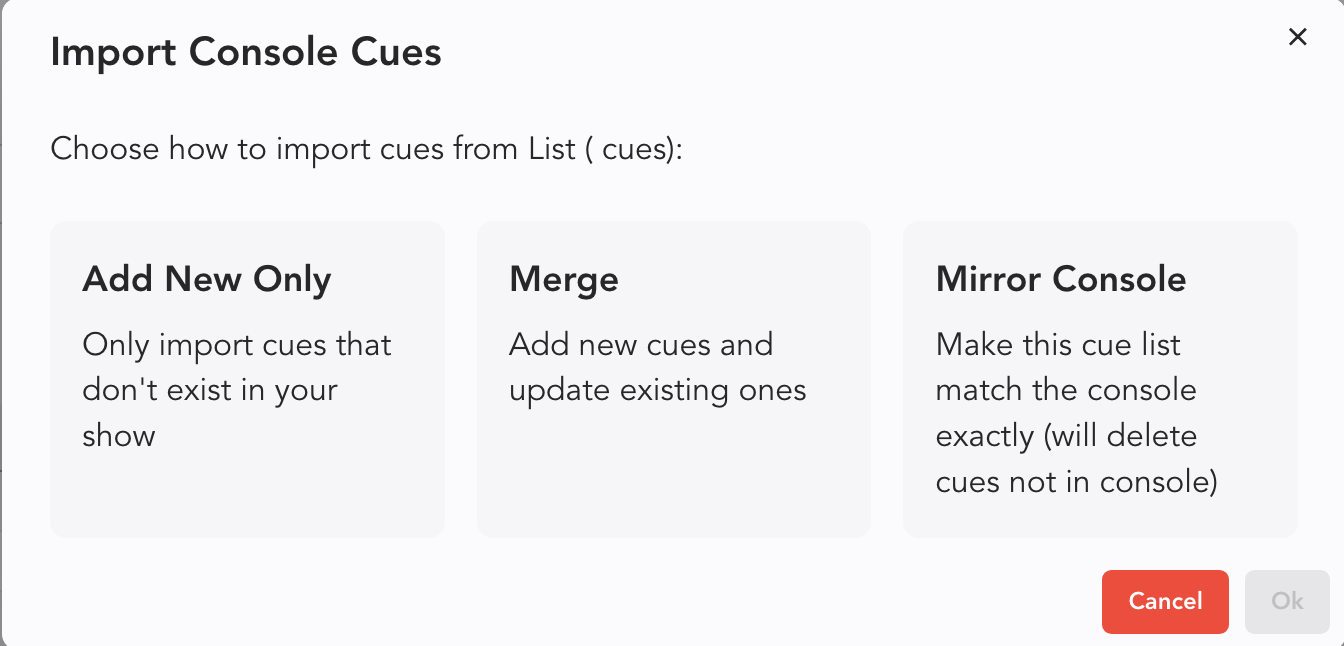The height and width of the screenshot is (646, 1344).
Task: Click the 'Add New Only' heading text
Action: 207,279
